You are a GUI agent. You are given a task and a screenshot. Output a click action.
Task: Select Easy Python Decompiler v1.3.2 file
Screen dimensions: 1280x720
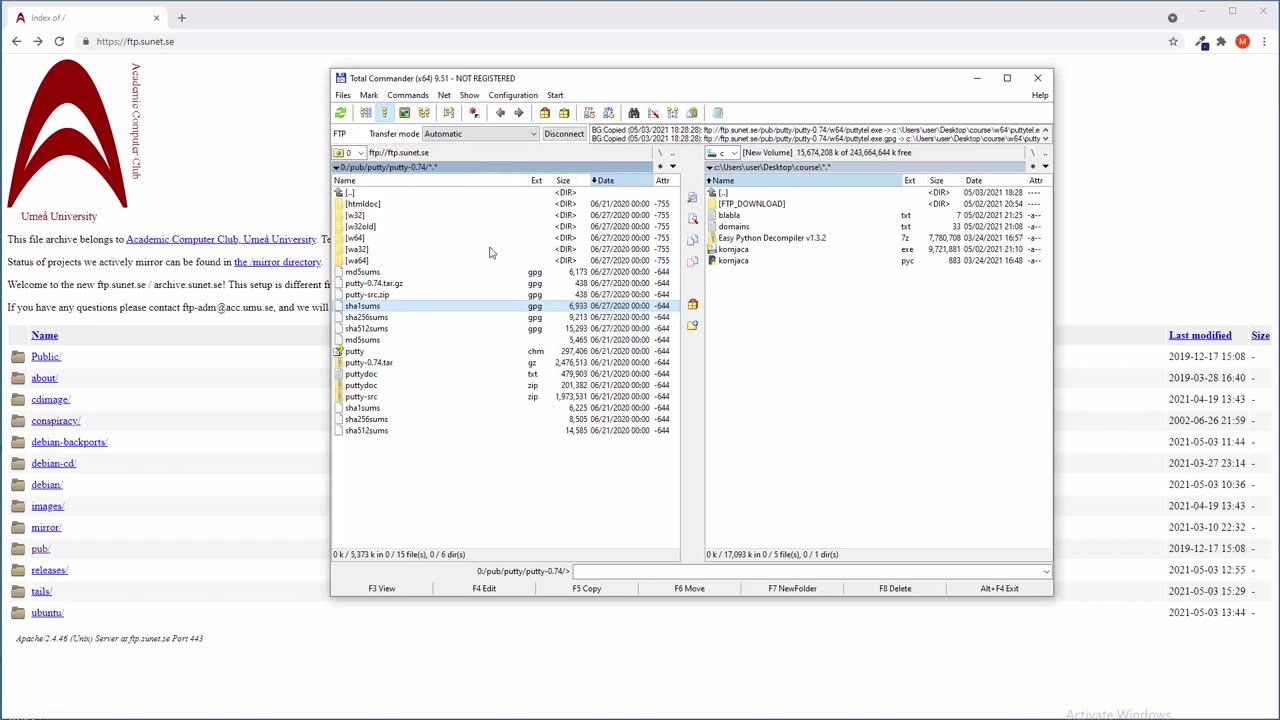[772, 238]
